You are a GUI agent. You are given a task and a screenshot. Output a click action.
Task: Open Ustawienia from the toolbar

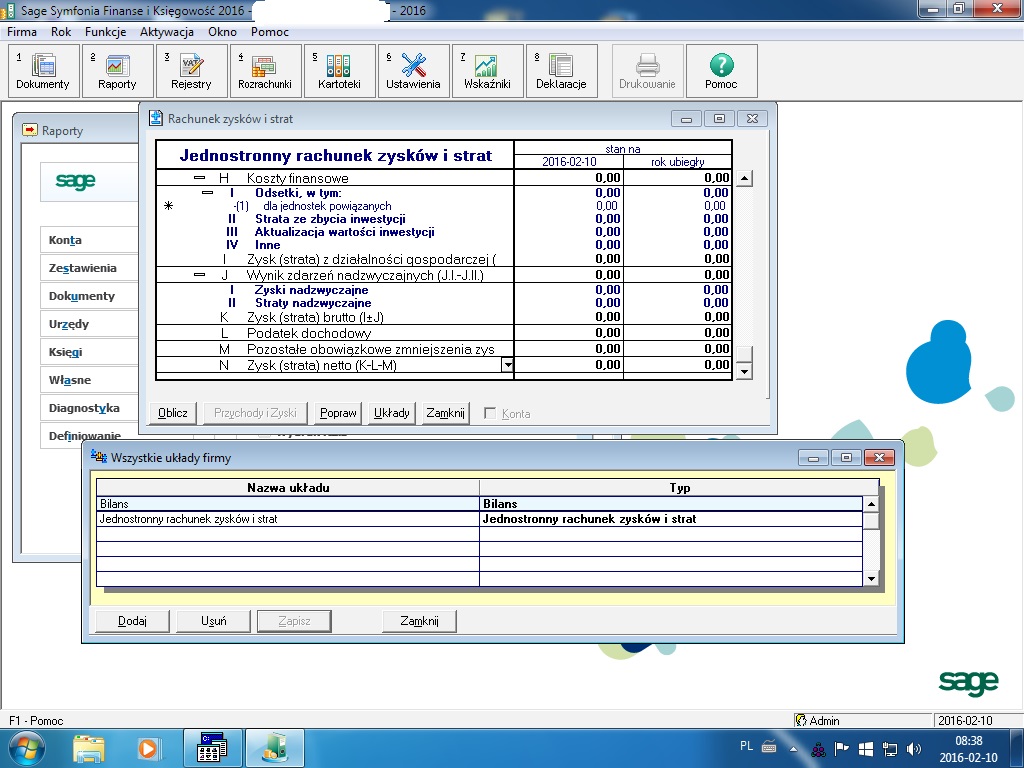(x=413, y=71)
